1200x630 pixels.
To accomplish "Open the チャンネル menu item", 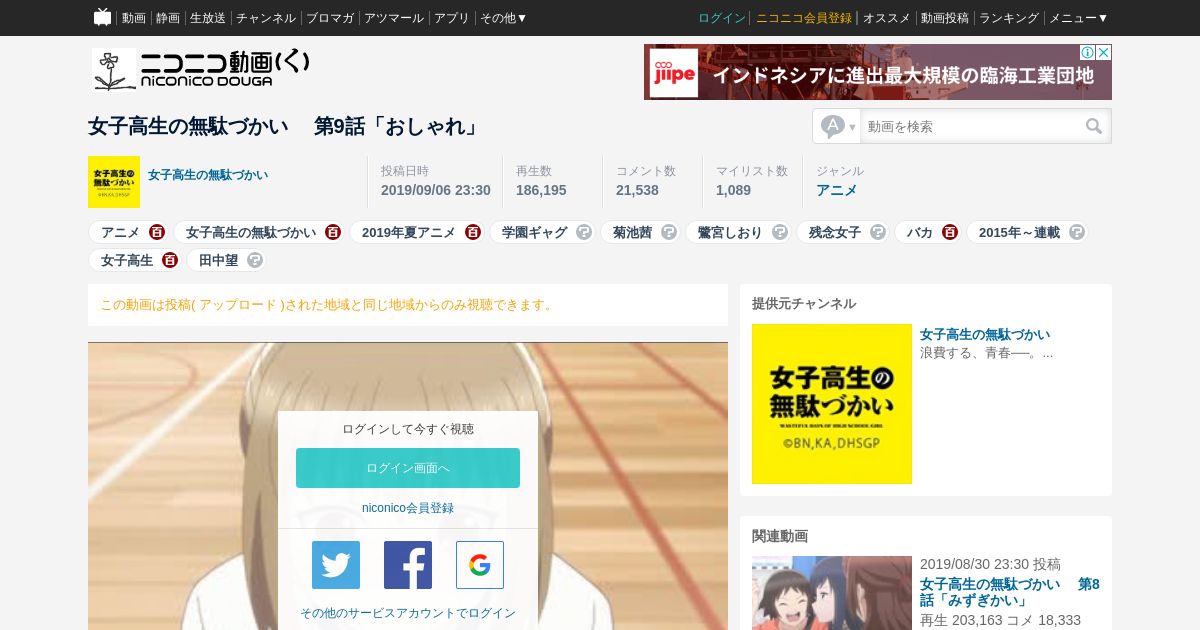I will 266,18.
